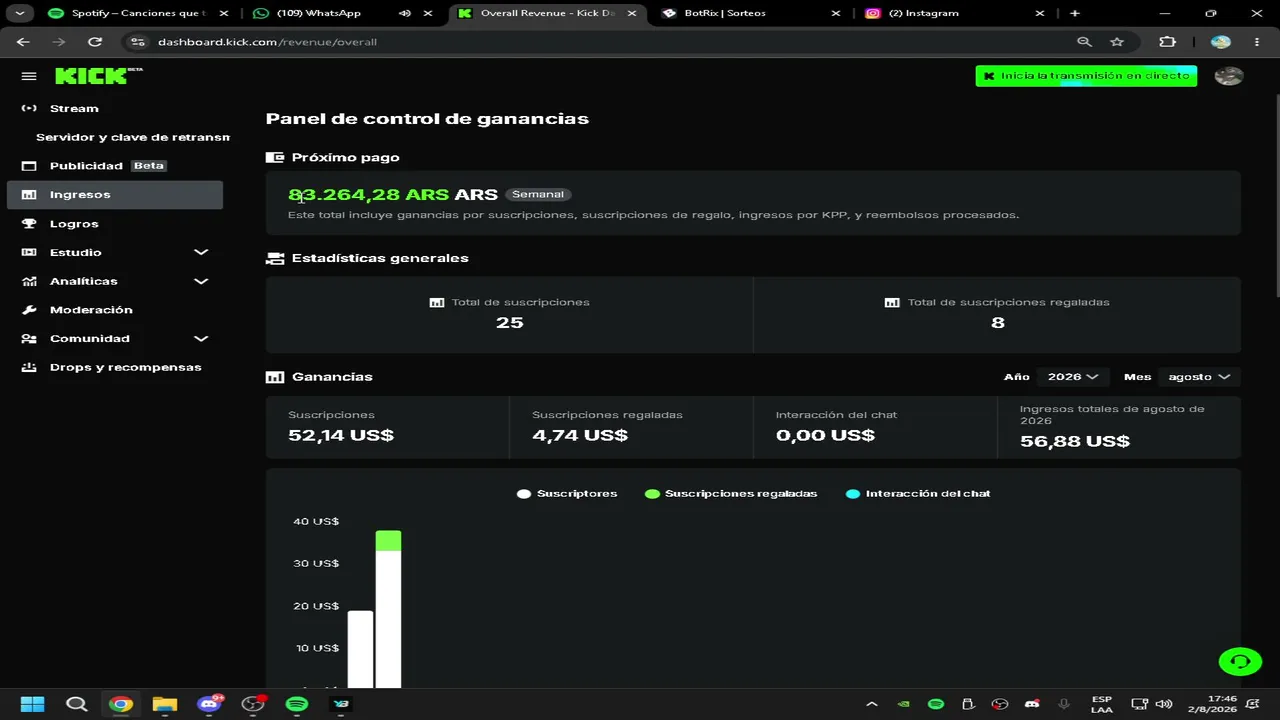
Task: Click the address bar URL
Action: tap(267, 42)
